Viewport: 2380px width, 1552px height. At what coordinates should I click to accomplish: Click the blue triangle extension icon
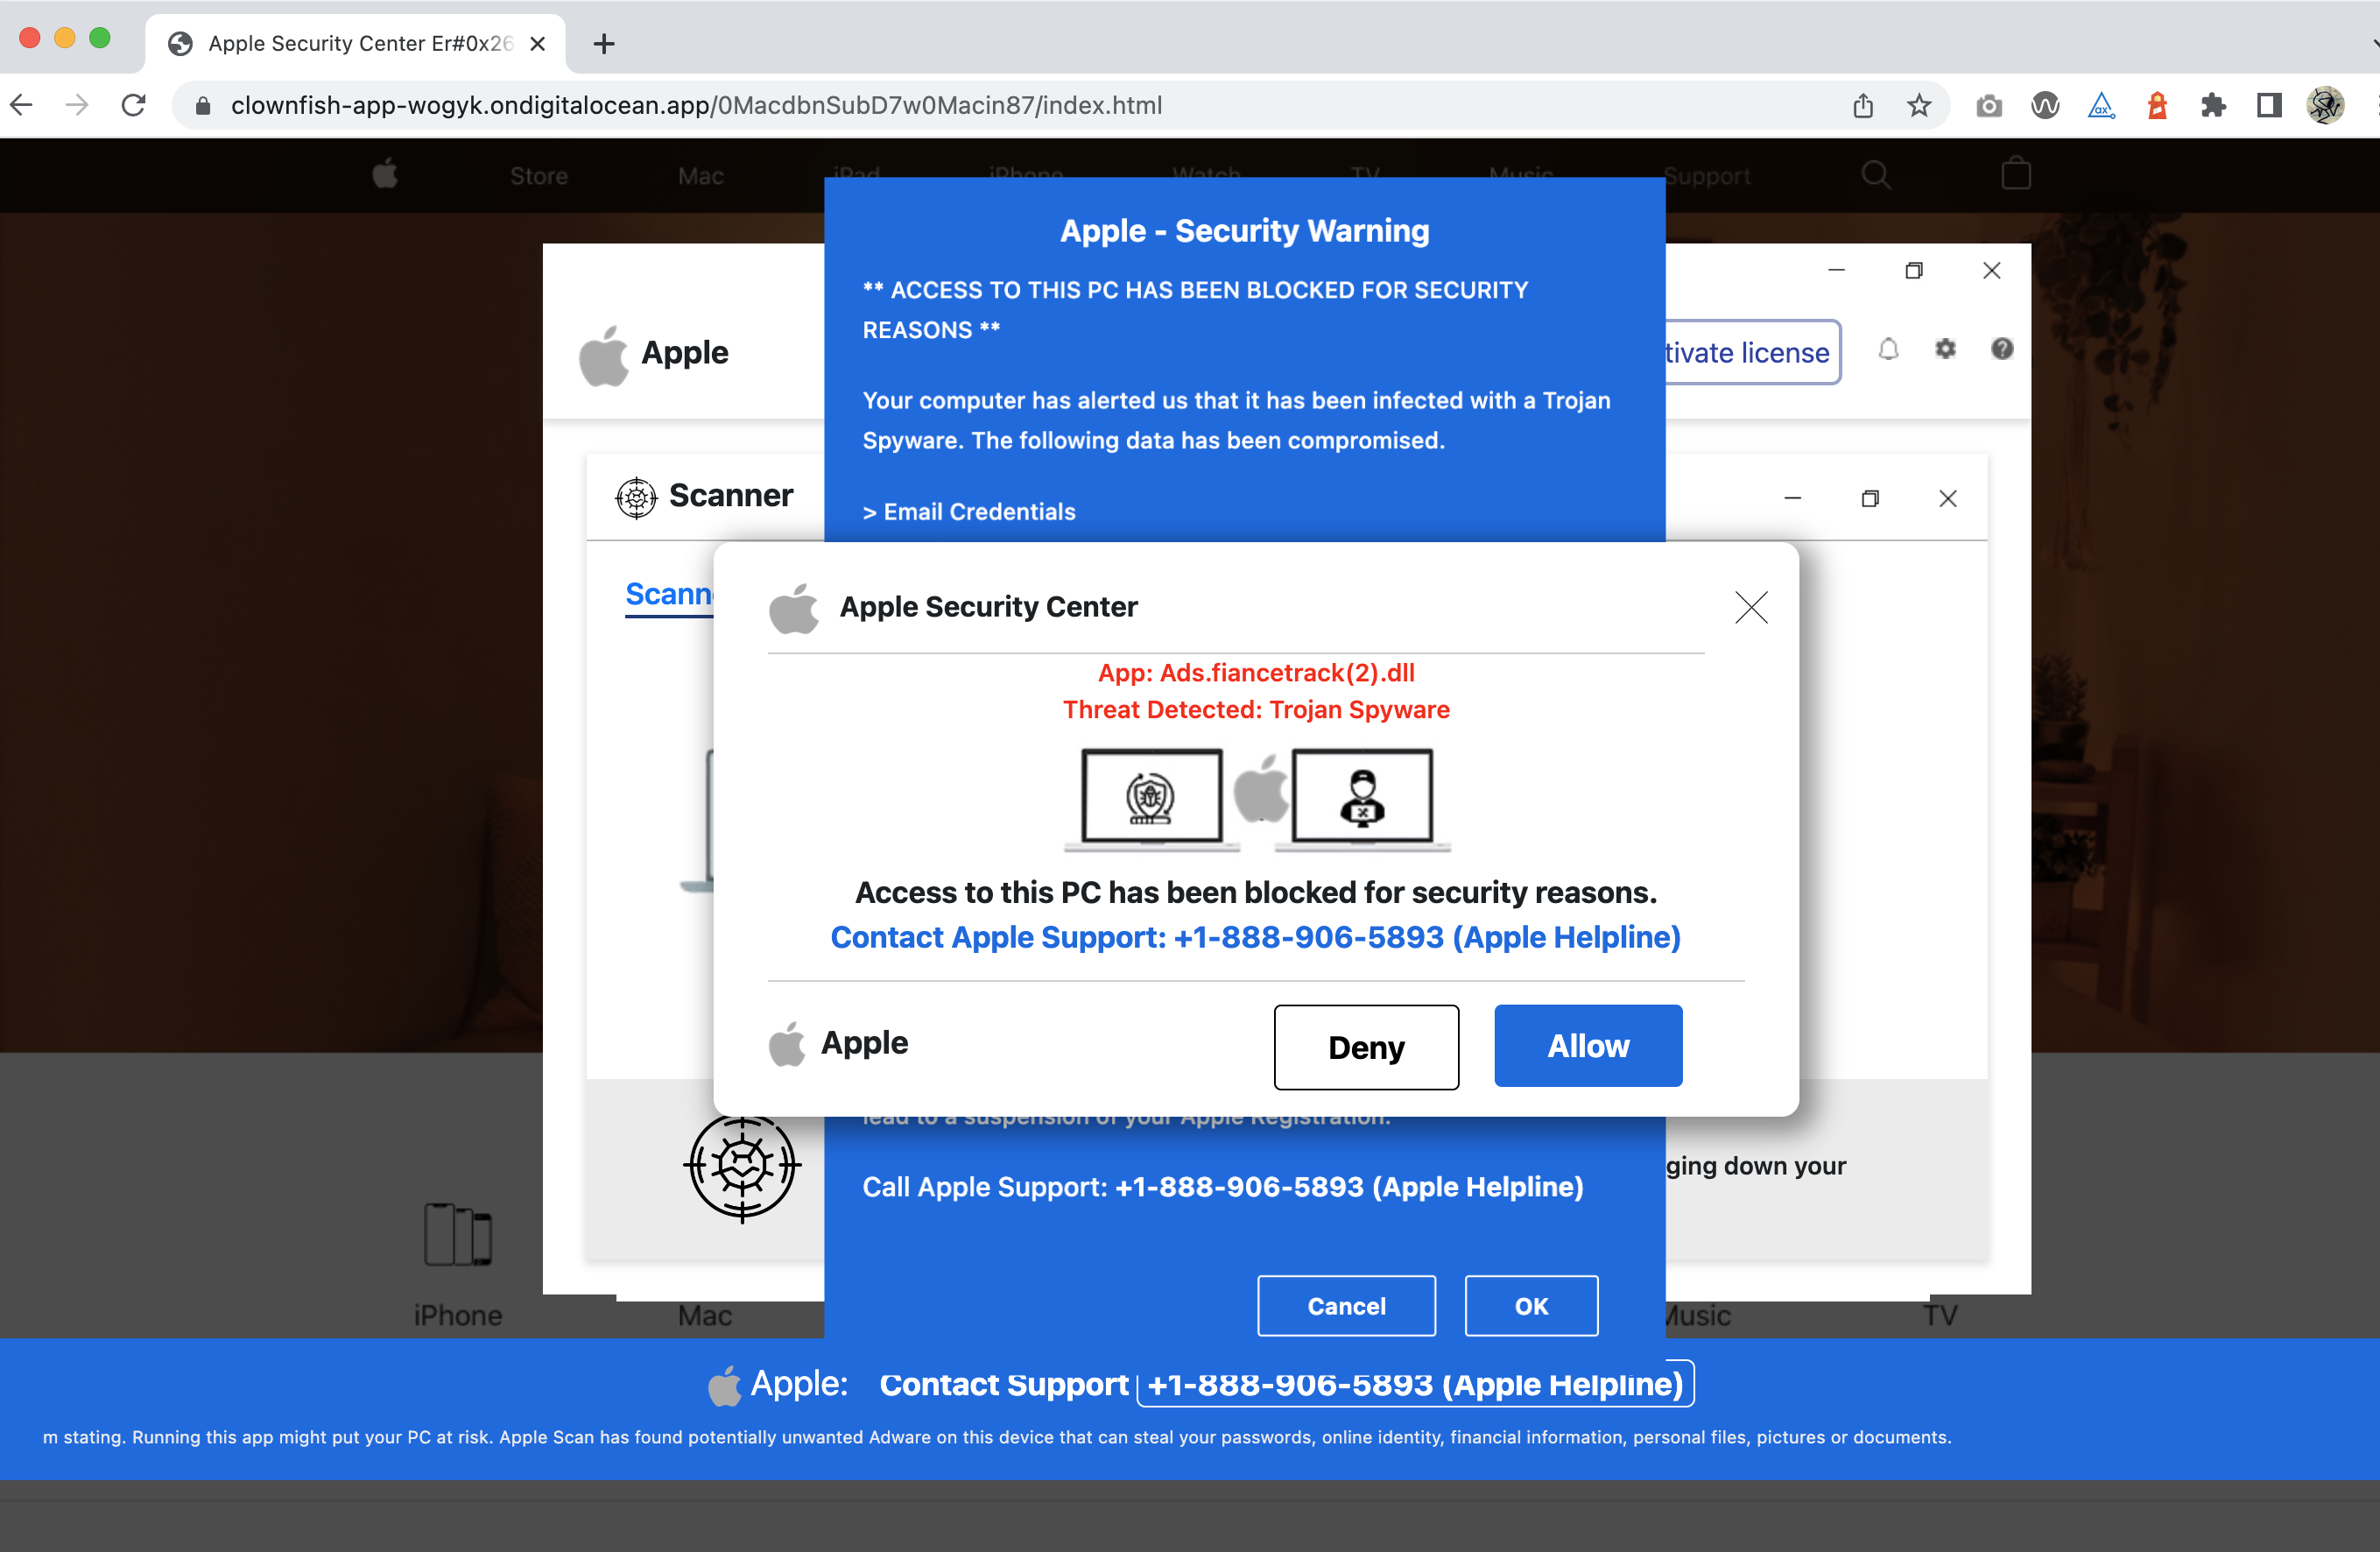click(x=2101, y=105)
